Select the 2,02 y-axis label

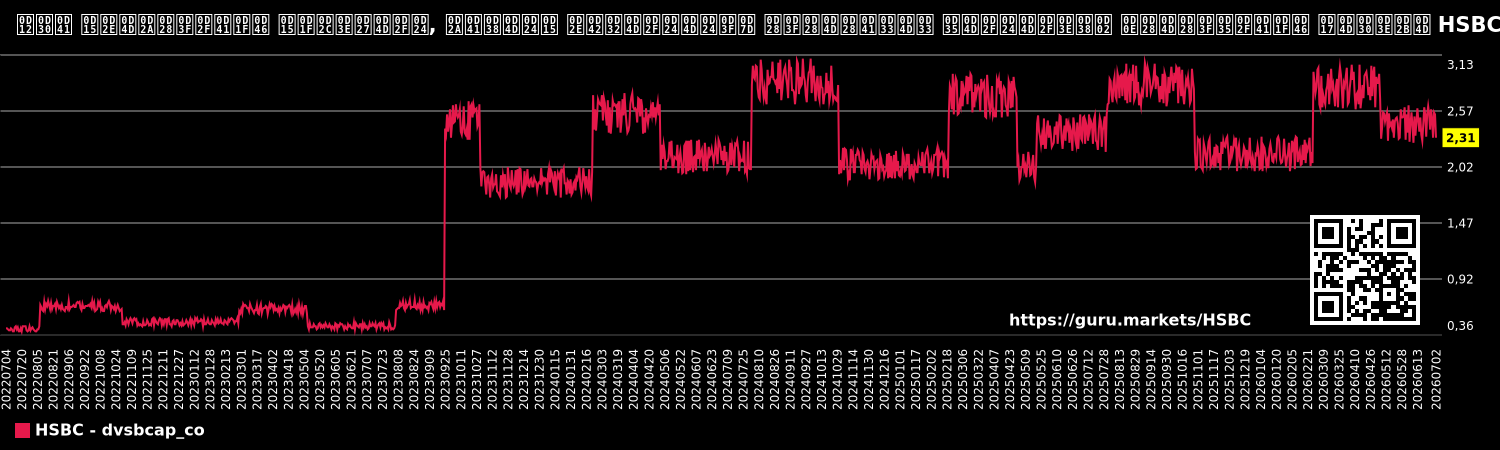coord(1460,167)
